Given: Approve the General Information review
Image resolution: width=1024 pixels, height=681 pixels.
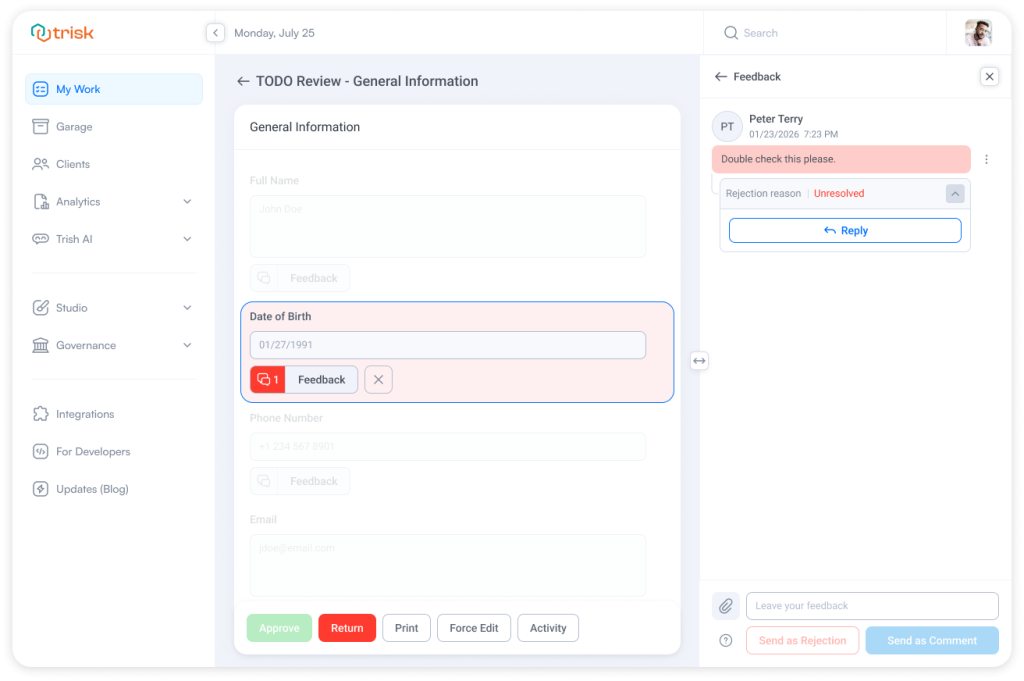Looking at the screenshot, I should tap(279, 627).
